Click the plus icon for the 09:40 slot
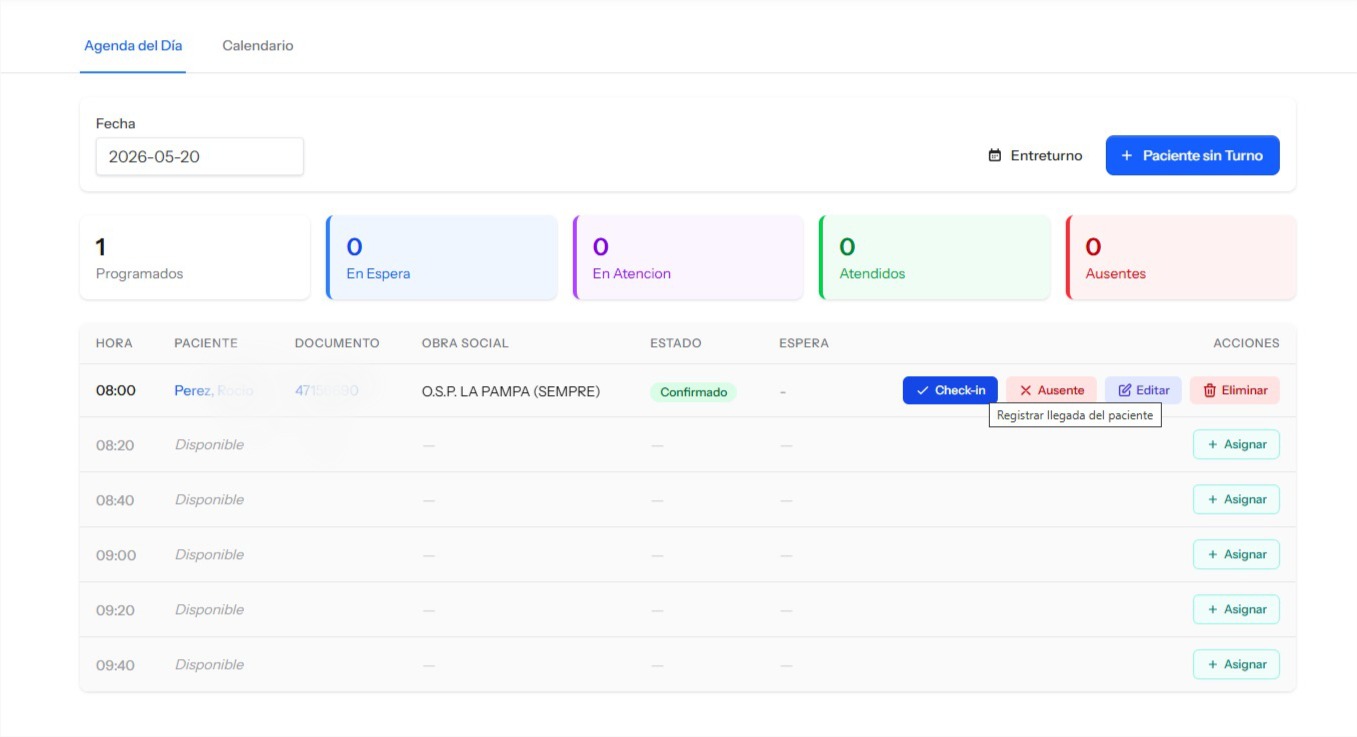Image resolution: width=1357 pixels, height=737 pixels. click(x=1213, y=665)
